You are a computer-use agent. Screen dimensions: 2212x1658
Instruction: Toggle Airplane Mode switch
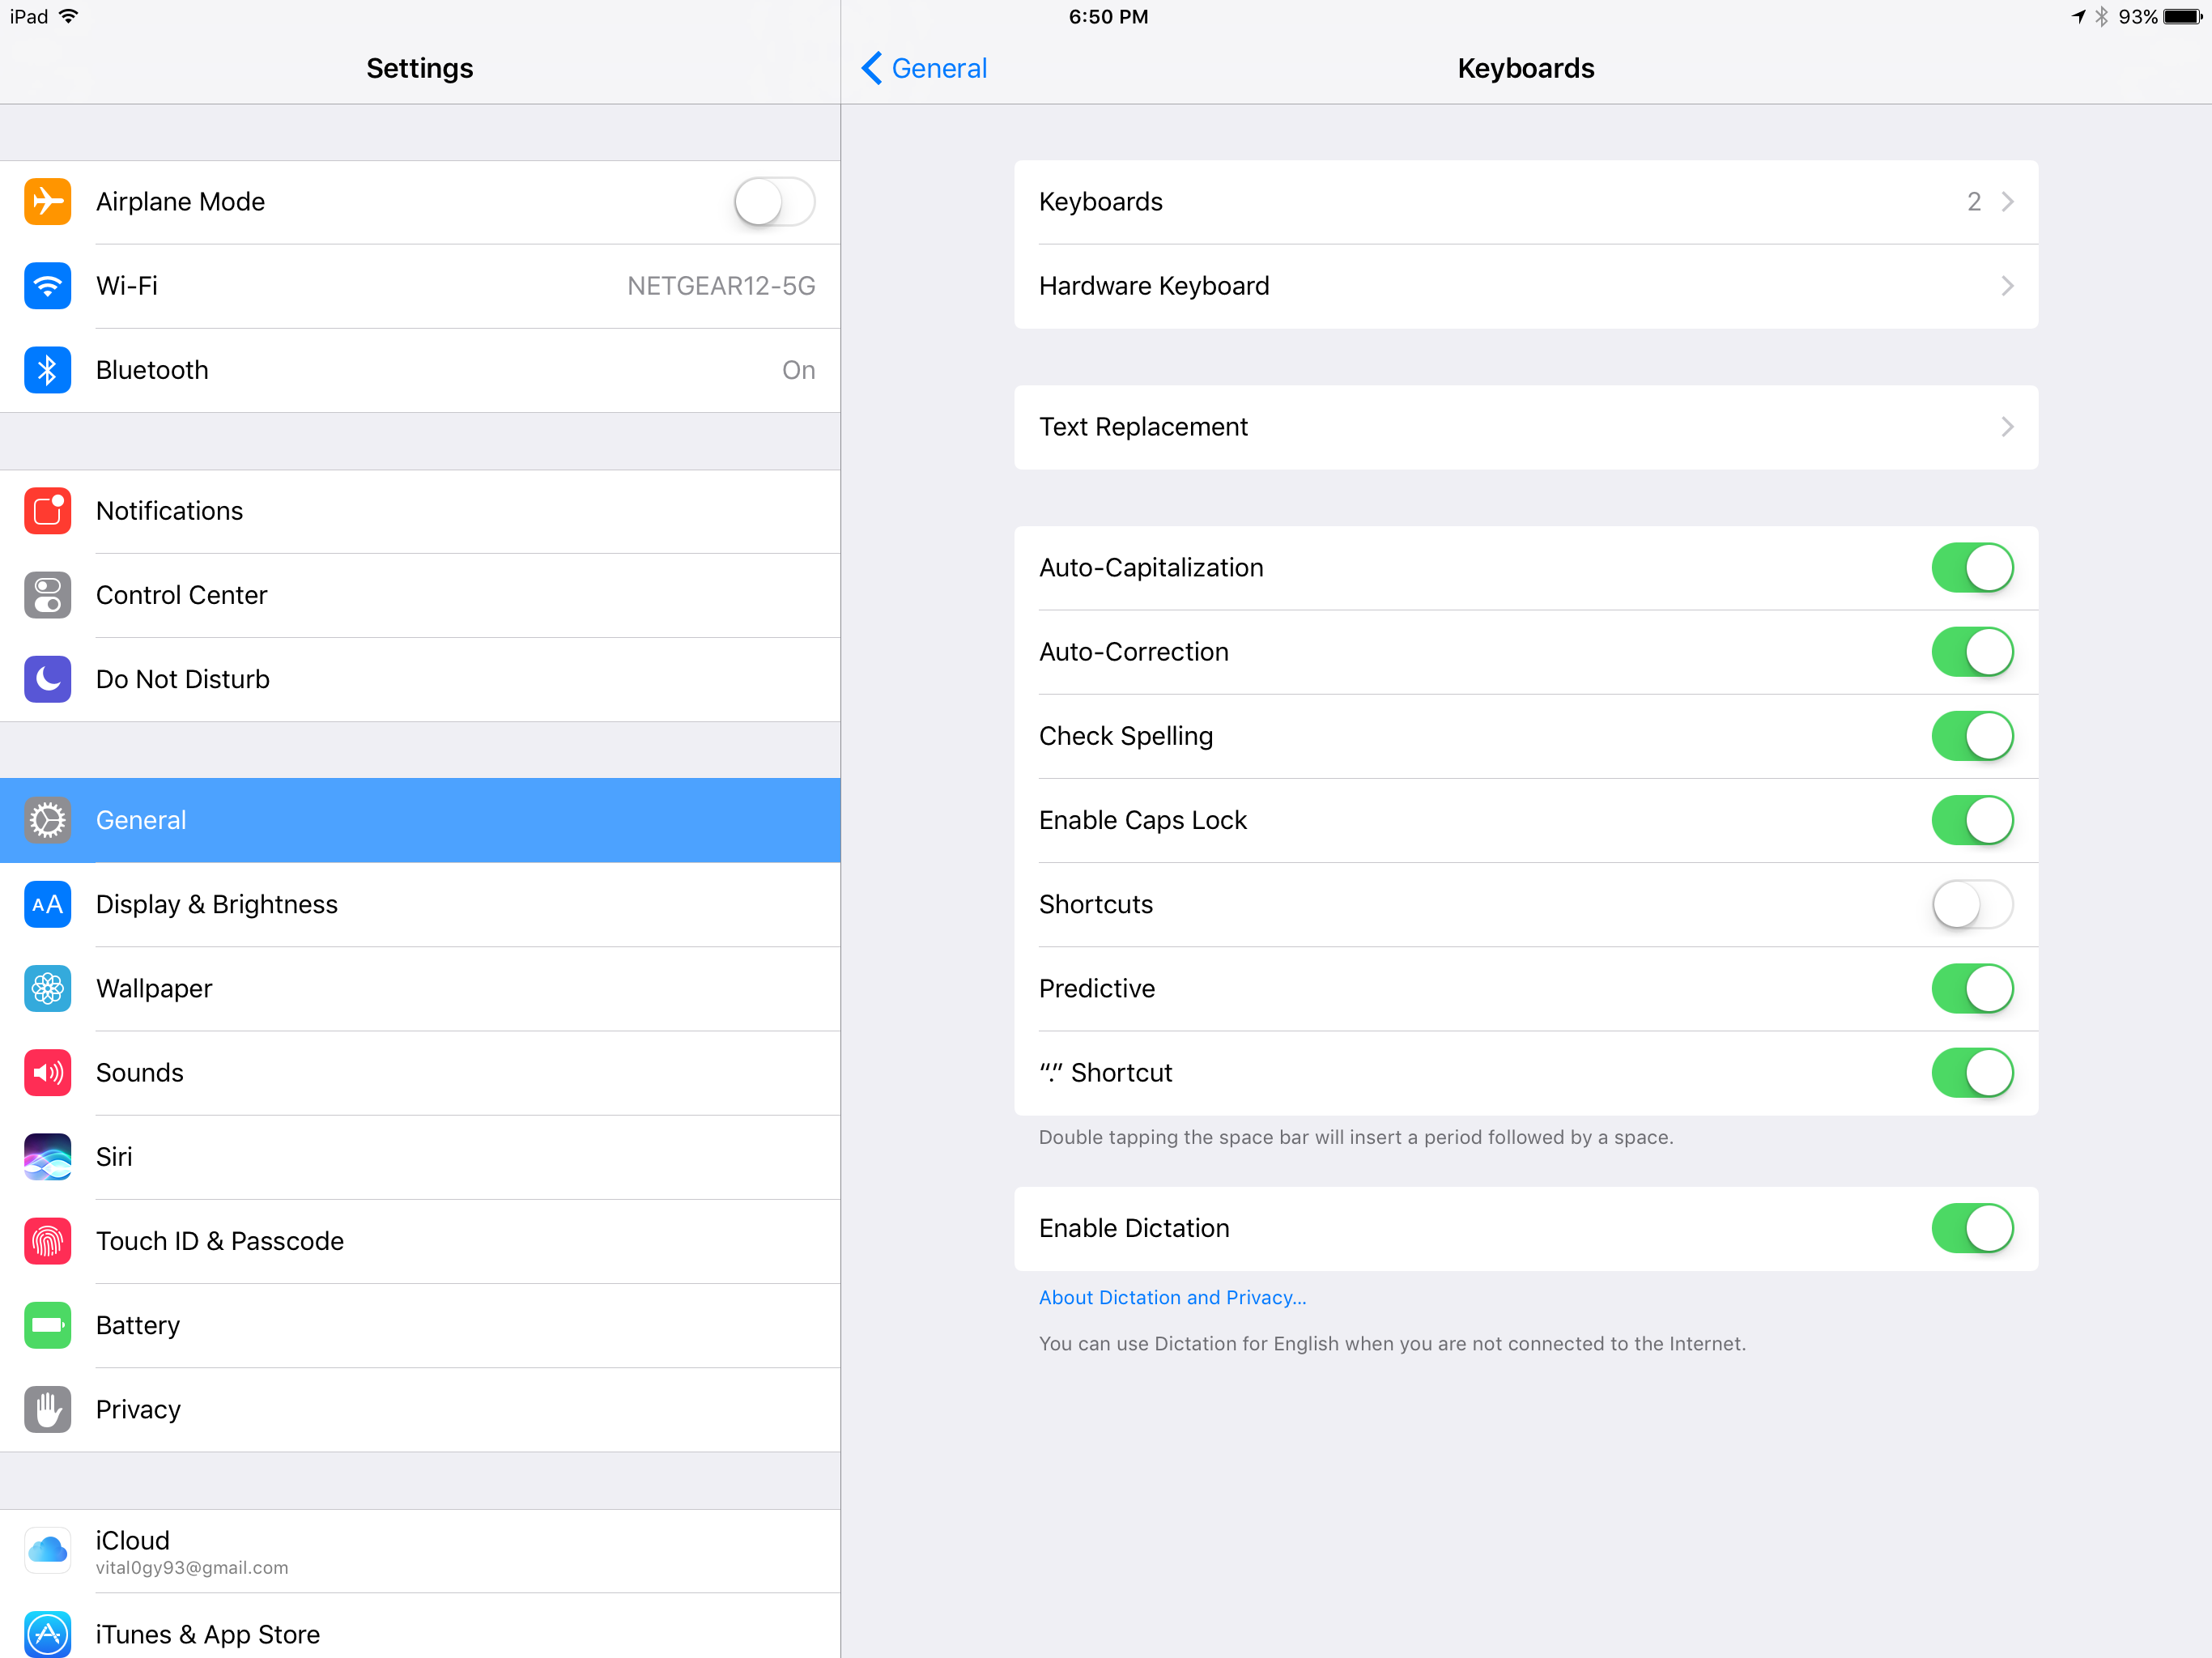[774, 202]
